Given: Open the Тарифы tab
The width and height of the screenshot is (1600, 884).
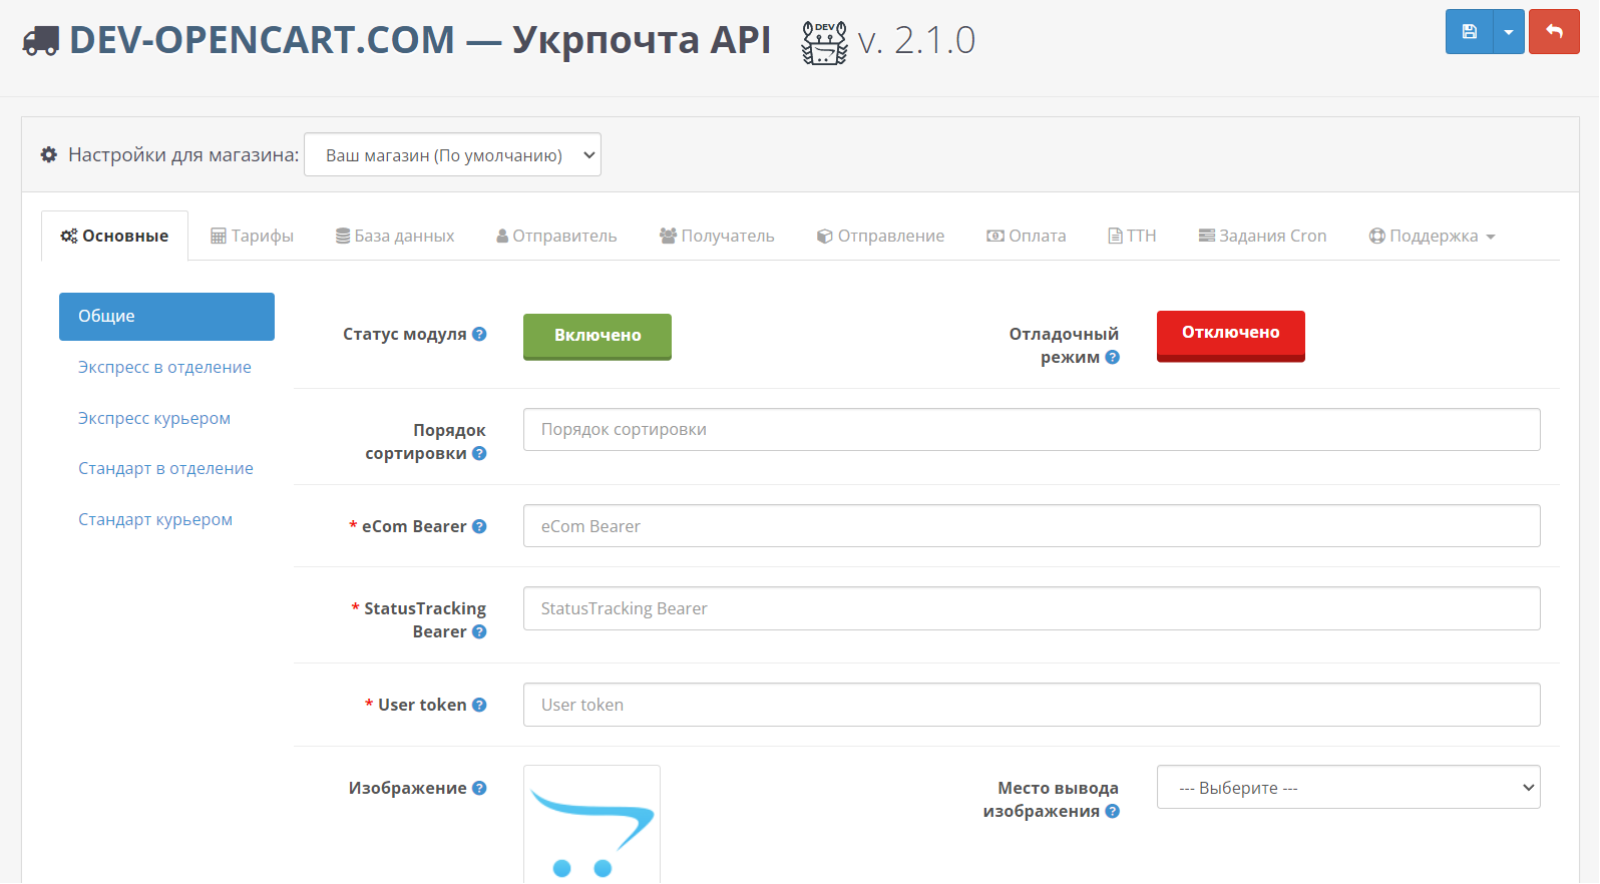Looking at the screenshot, I should pos(252,236).
